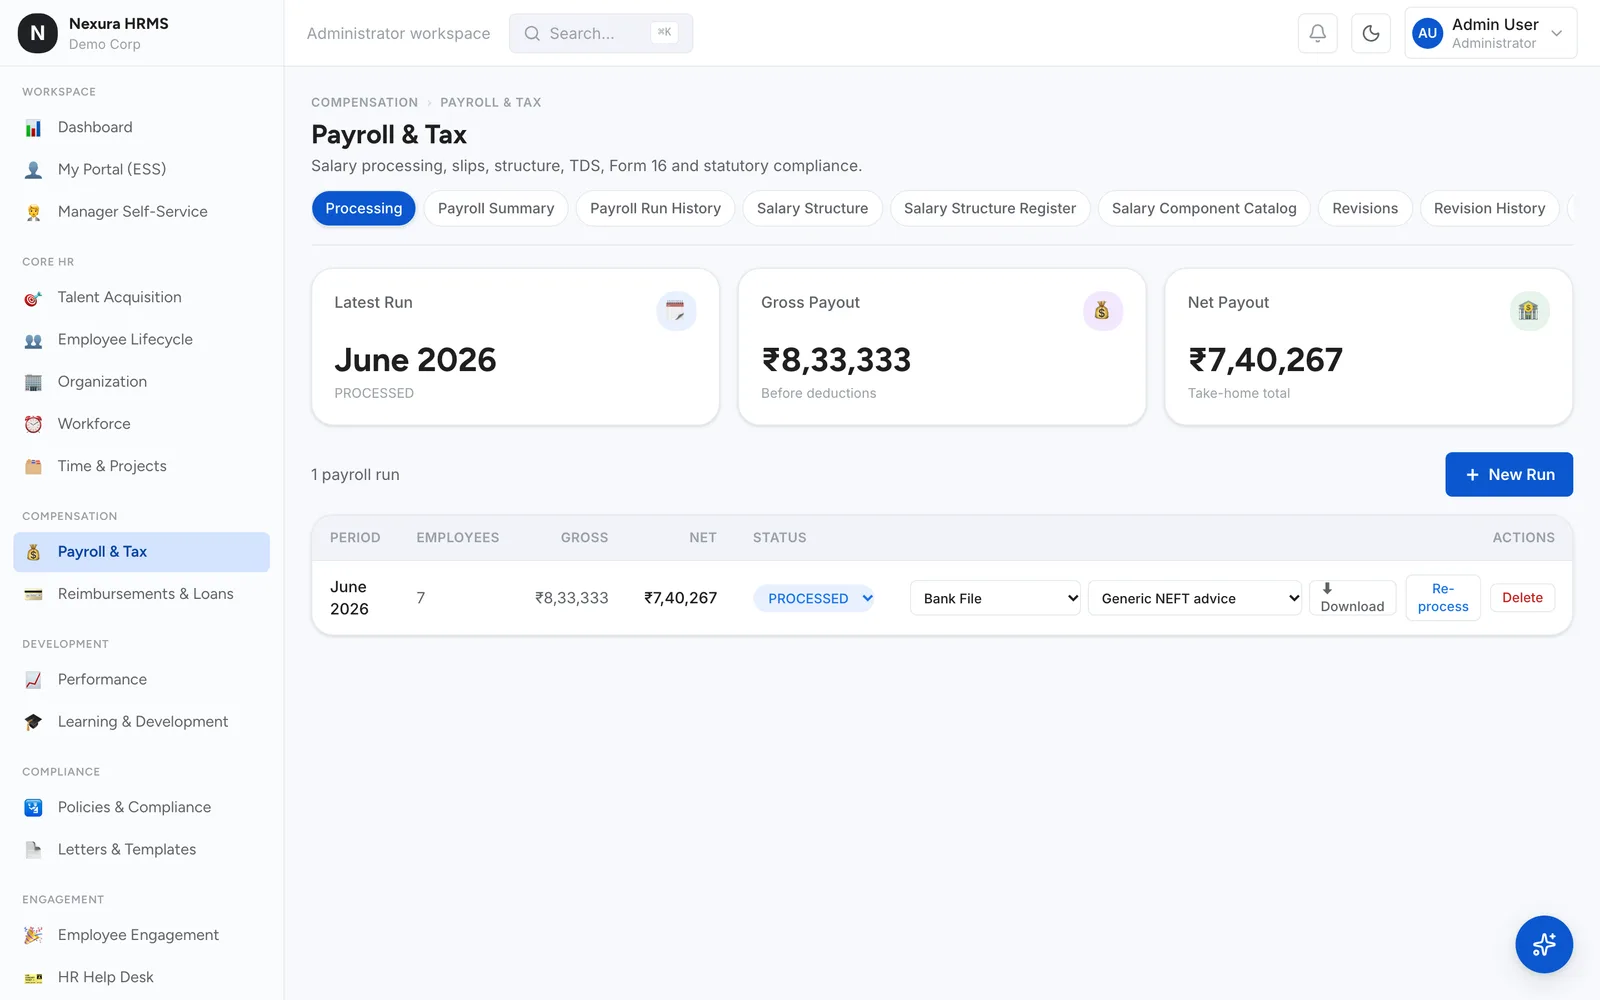Click the Performance chart icon
This screenshot has height=1000, width=1600.
pos(33,680)
